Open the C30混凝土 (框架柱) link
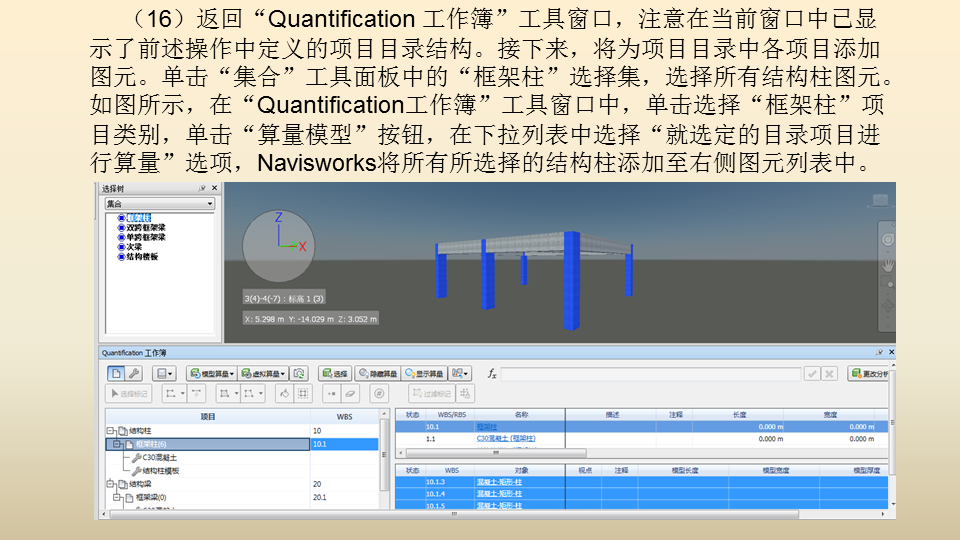The height and width of the screenshot is (540, 960). tap(506, 439)
